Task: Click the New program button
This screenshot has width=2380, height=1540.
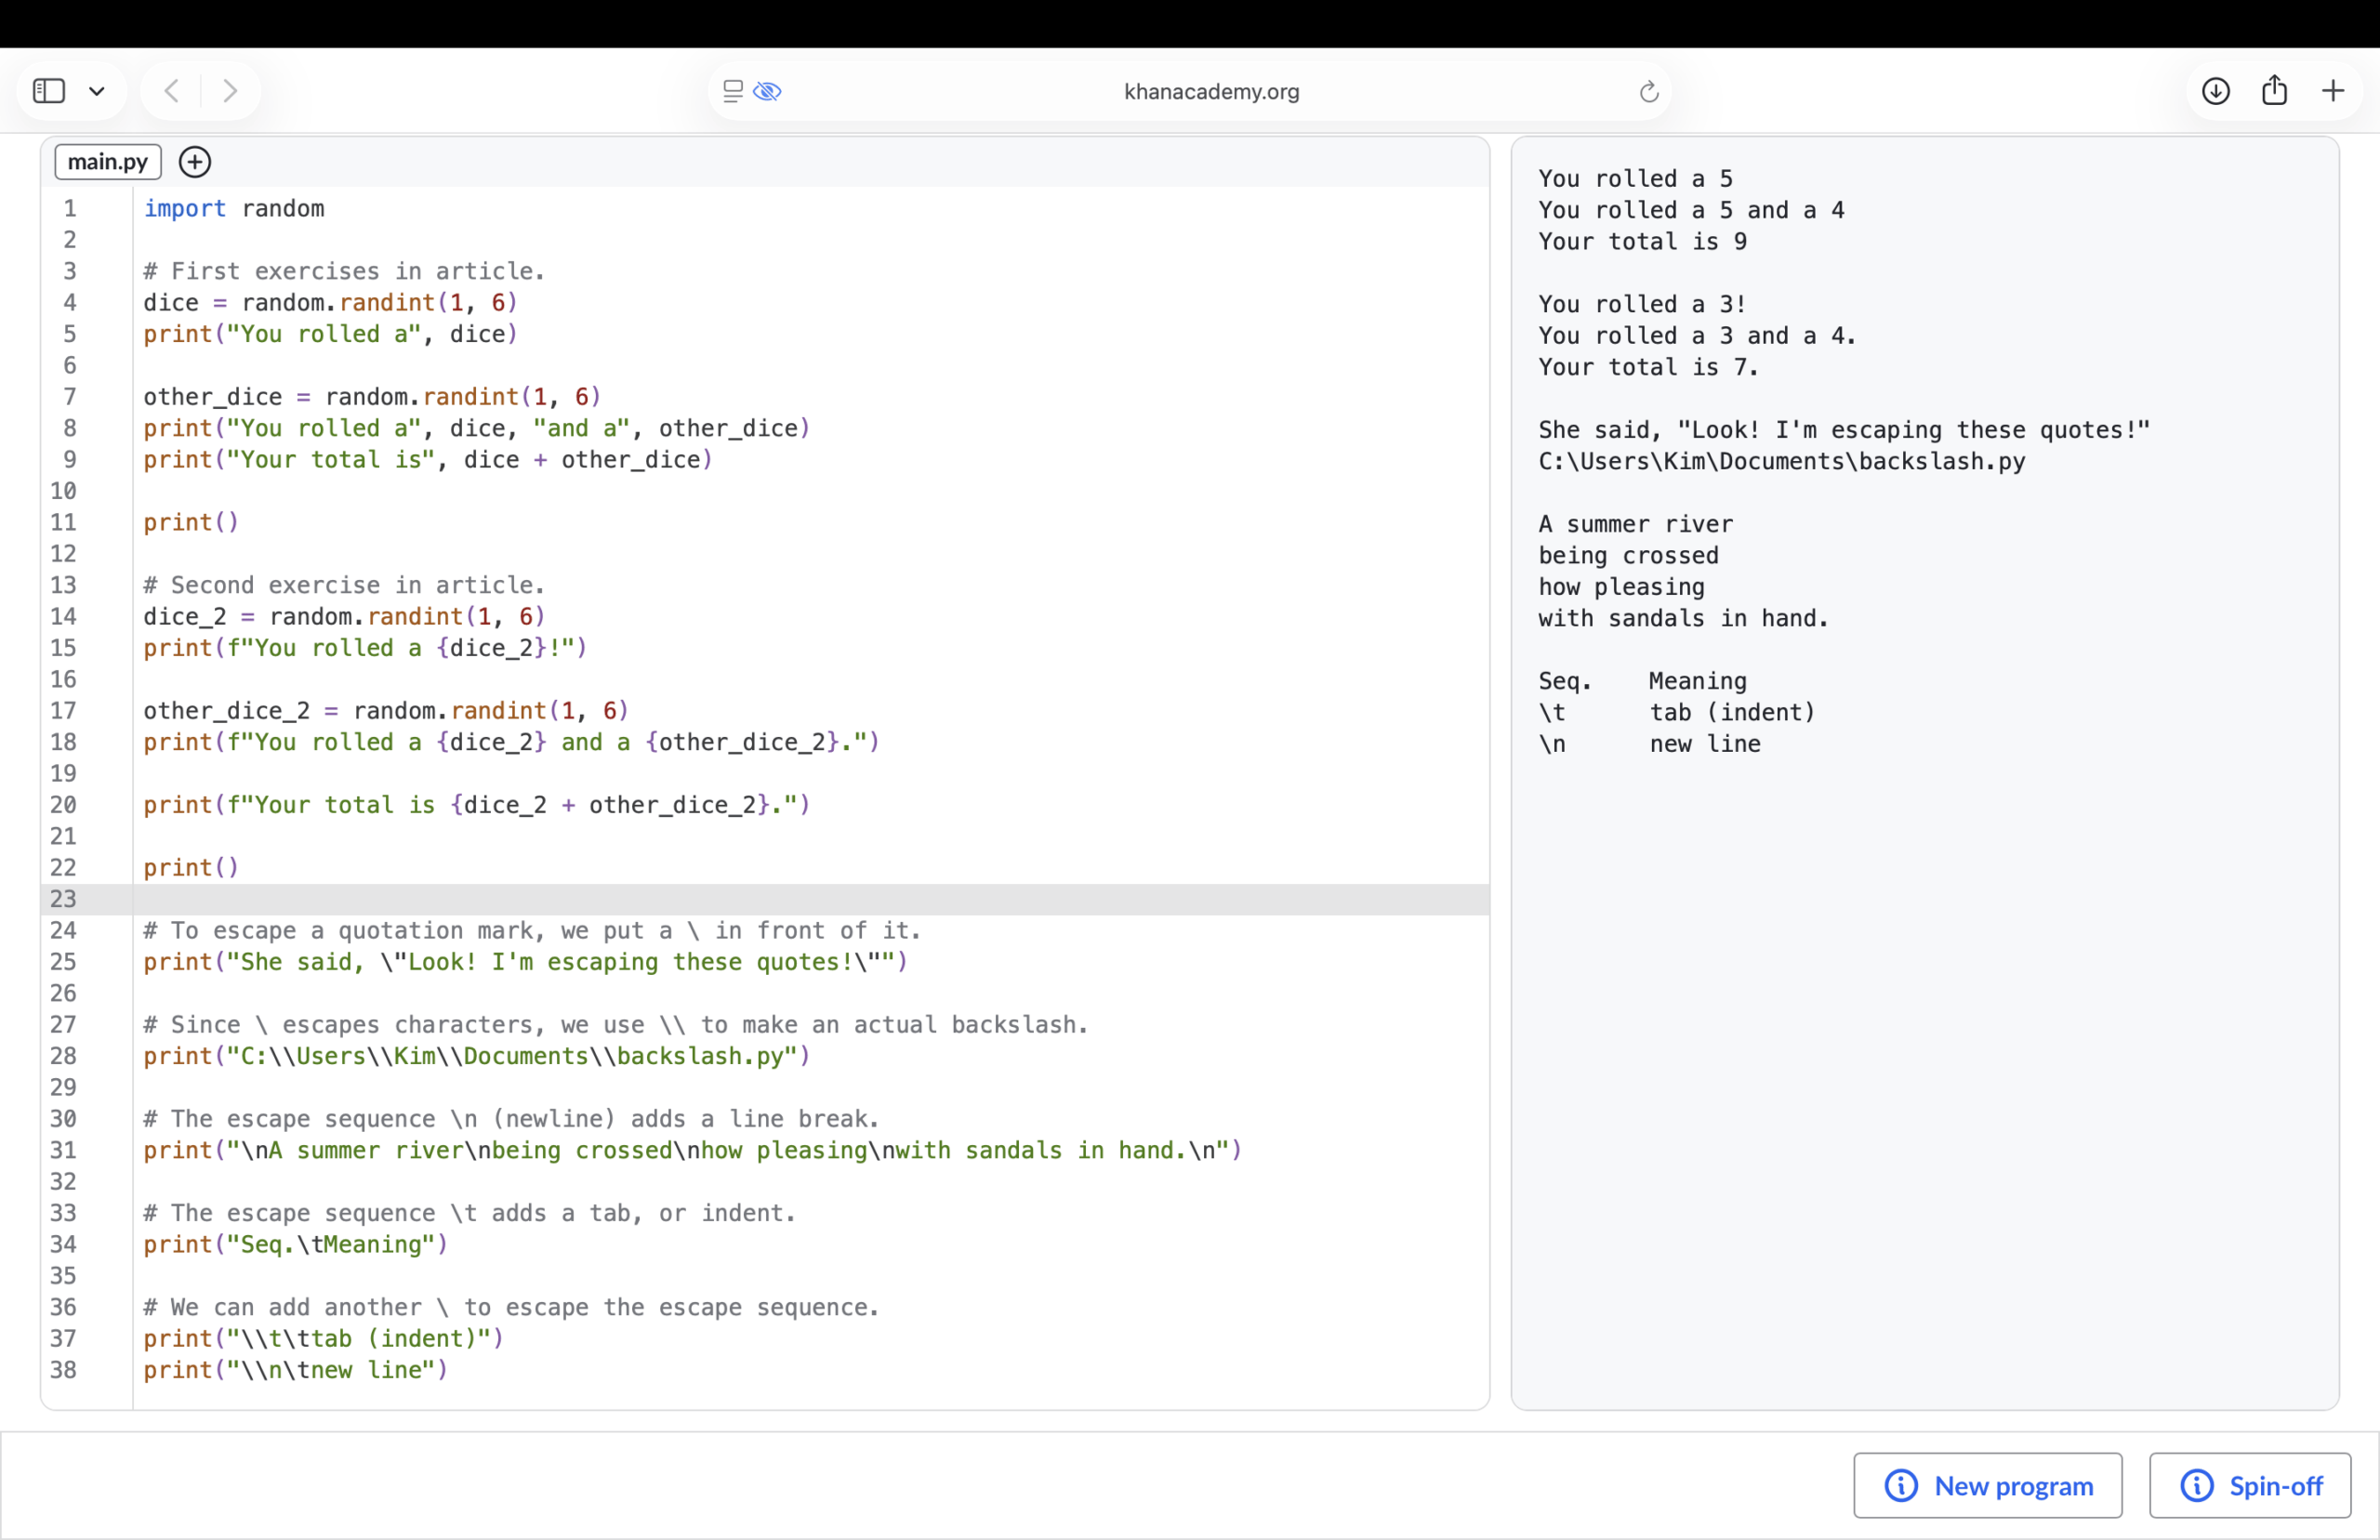Action: click(1987, 1485)
